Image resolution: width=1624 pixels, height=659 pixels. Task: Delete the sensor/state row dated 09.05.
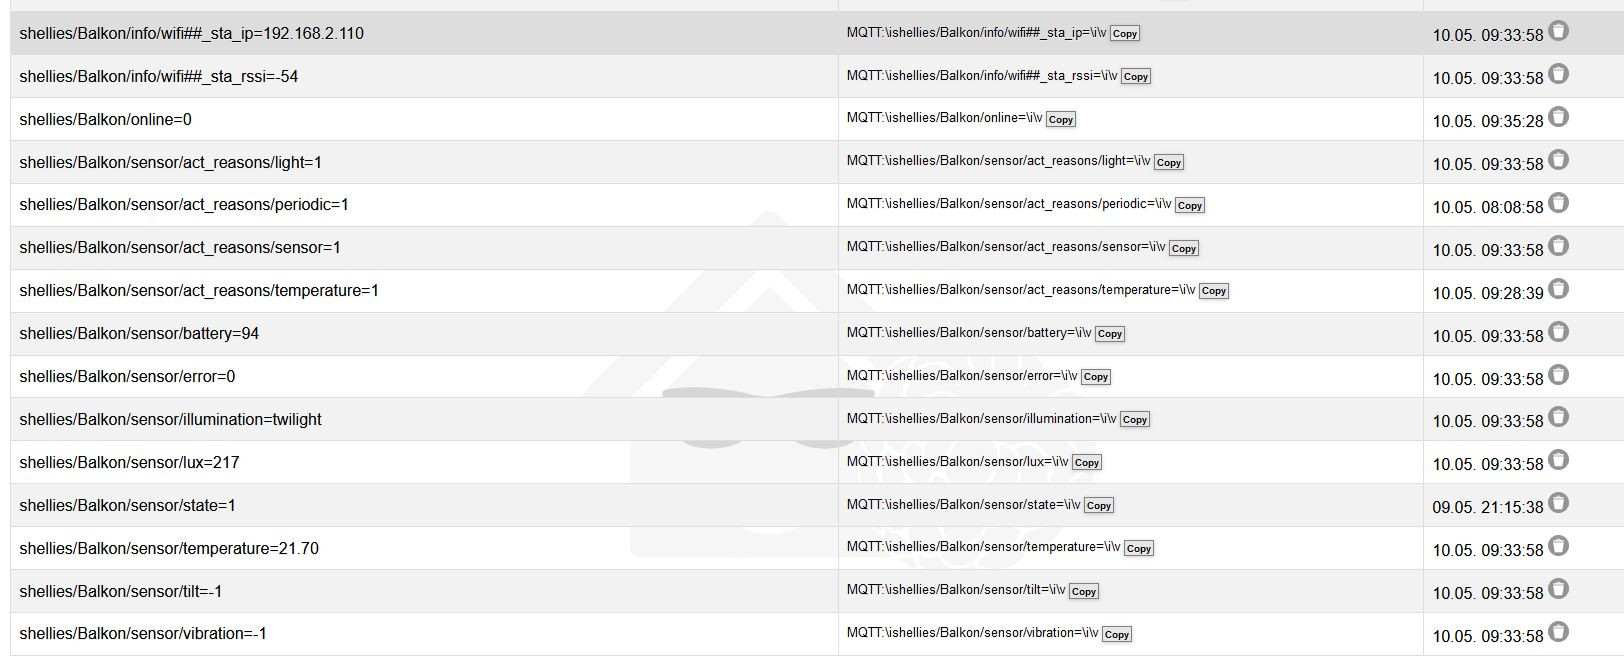pyautogui.click(x=1558, y=504)
